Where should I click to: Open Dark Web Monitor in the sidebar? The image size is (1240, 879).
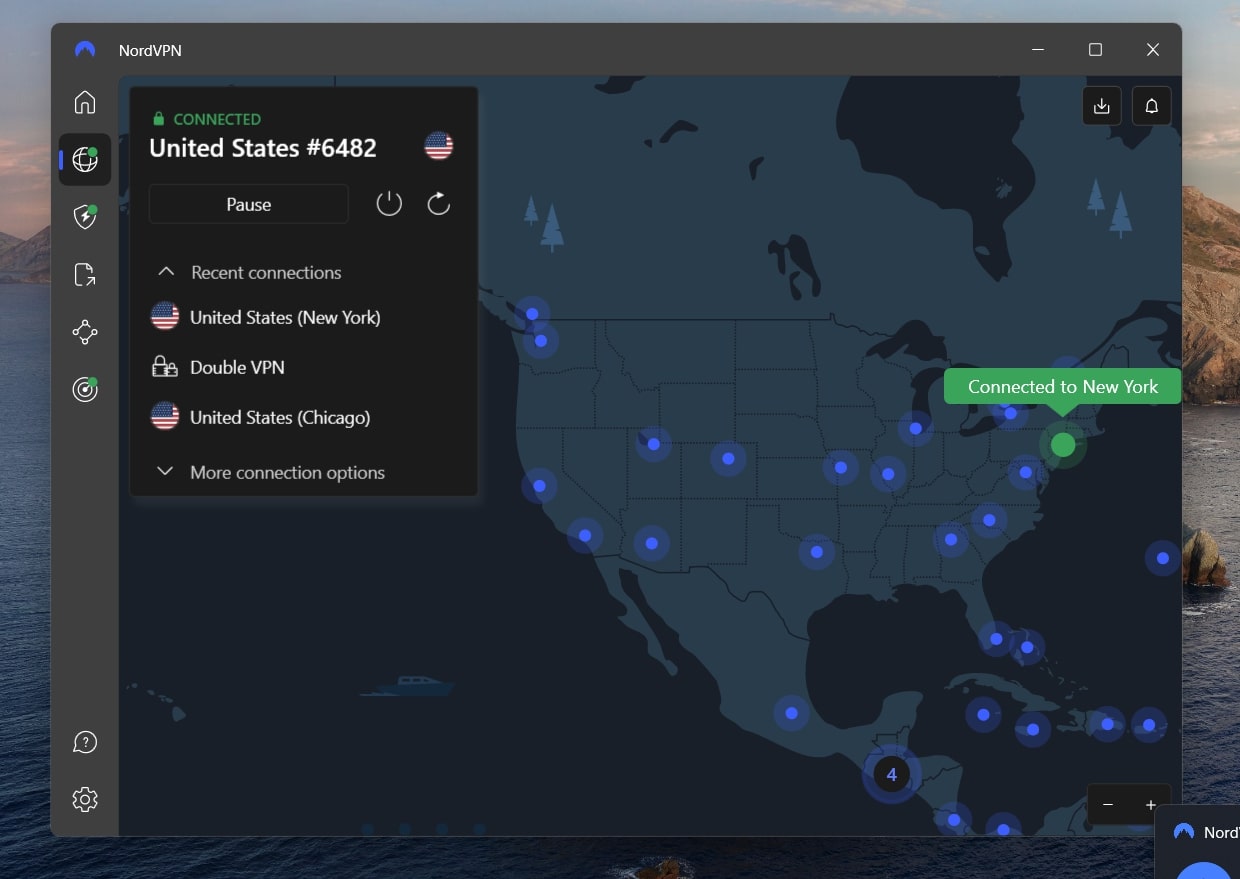tap(85, 389)
